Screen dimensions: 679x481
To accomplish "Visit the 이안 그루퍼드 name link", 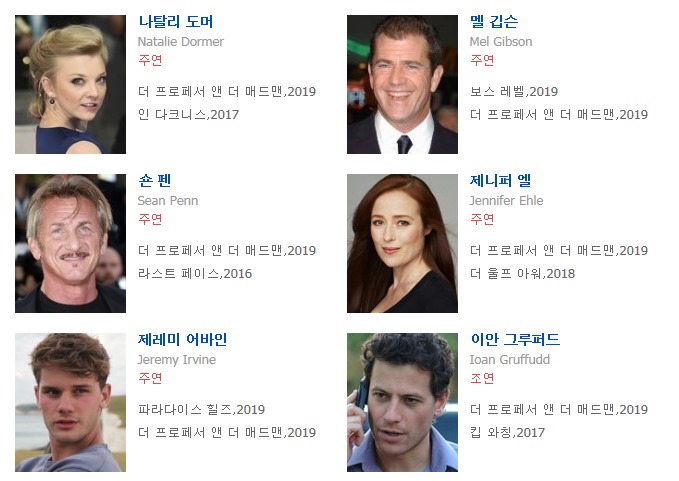I will click(x=515, y=339).
